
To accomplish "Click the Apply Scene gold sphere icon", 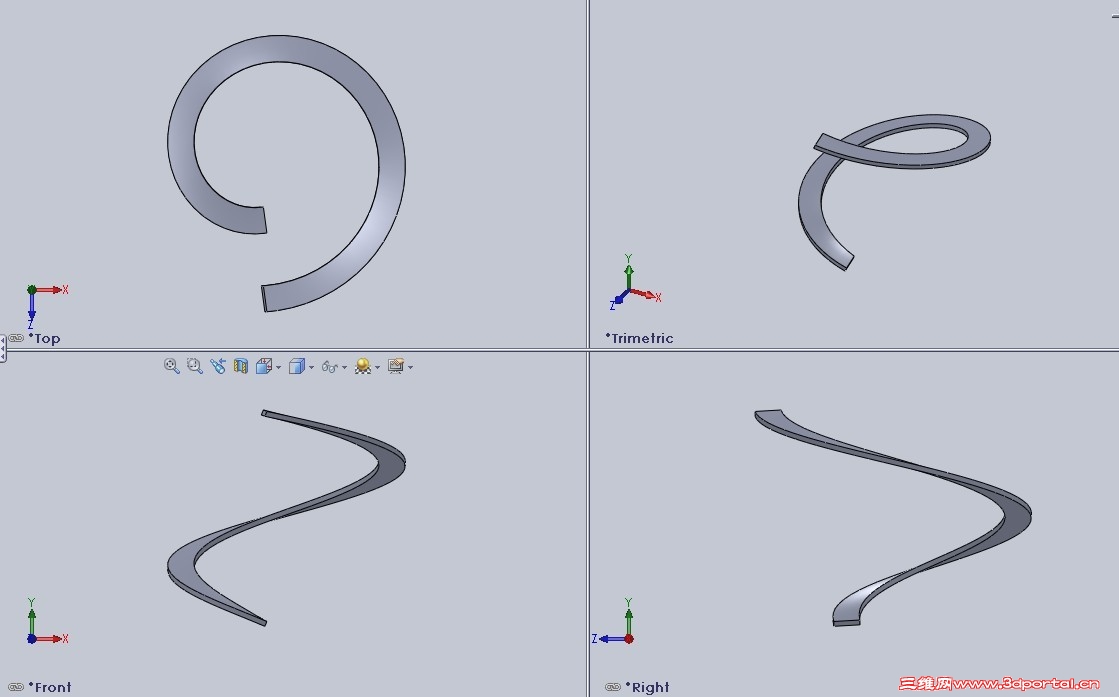I will point(363,366).
